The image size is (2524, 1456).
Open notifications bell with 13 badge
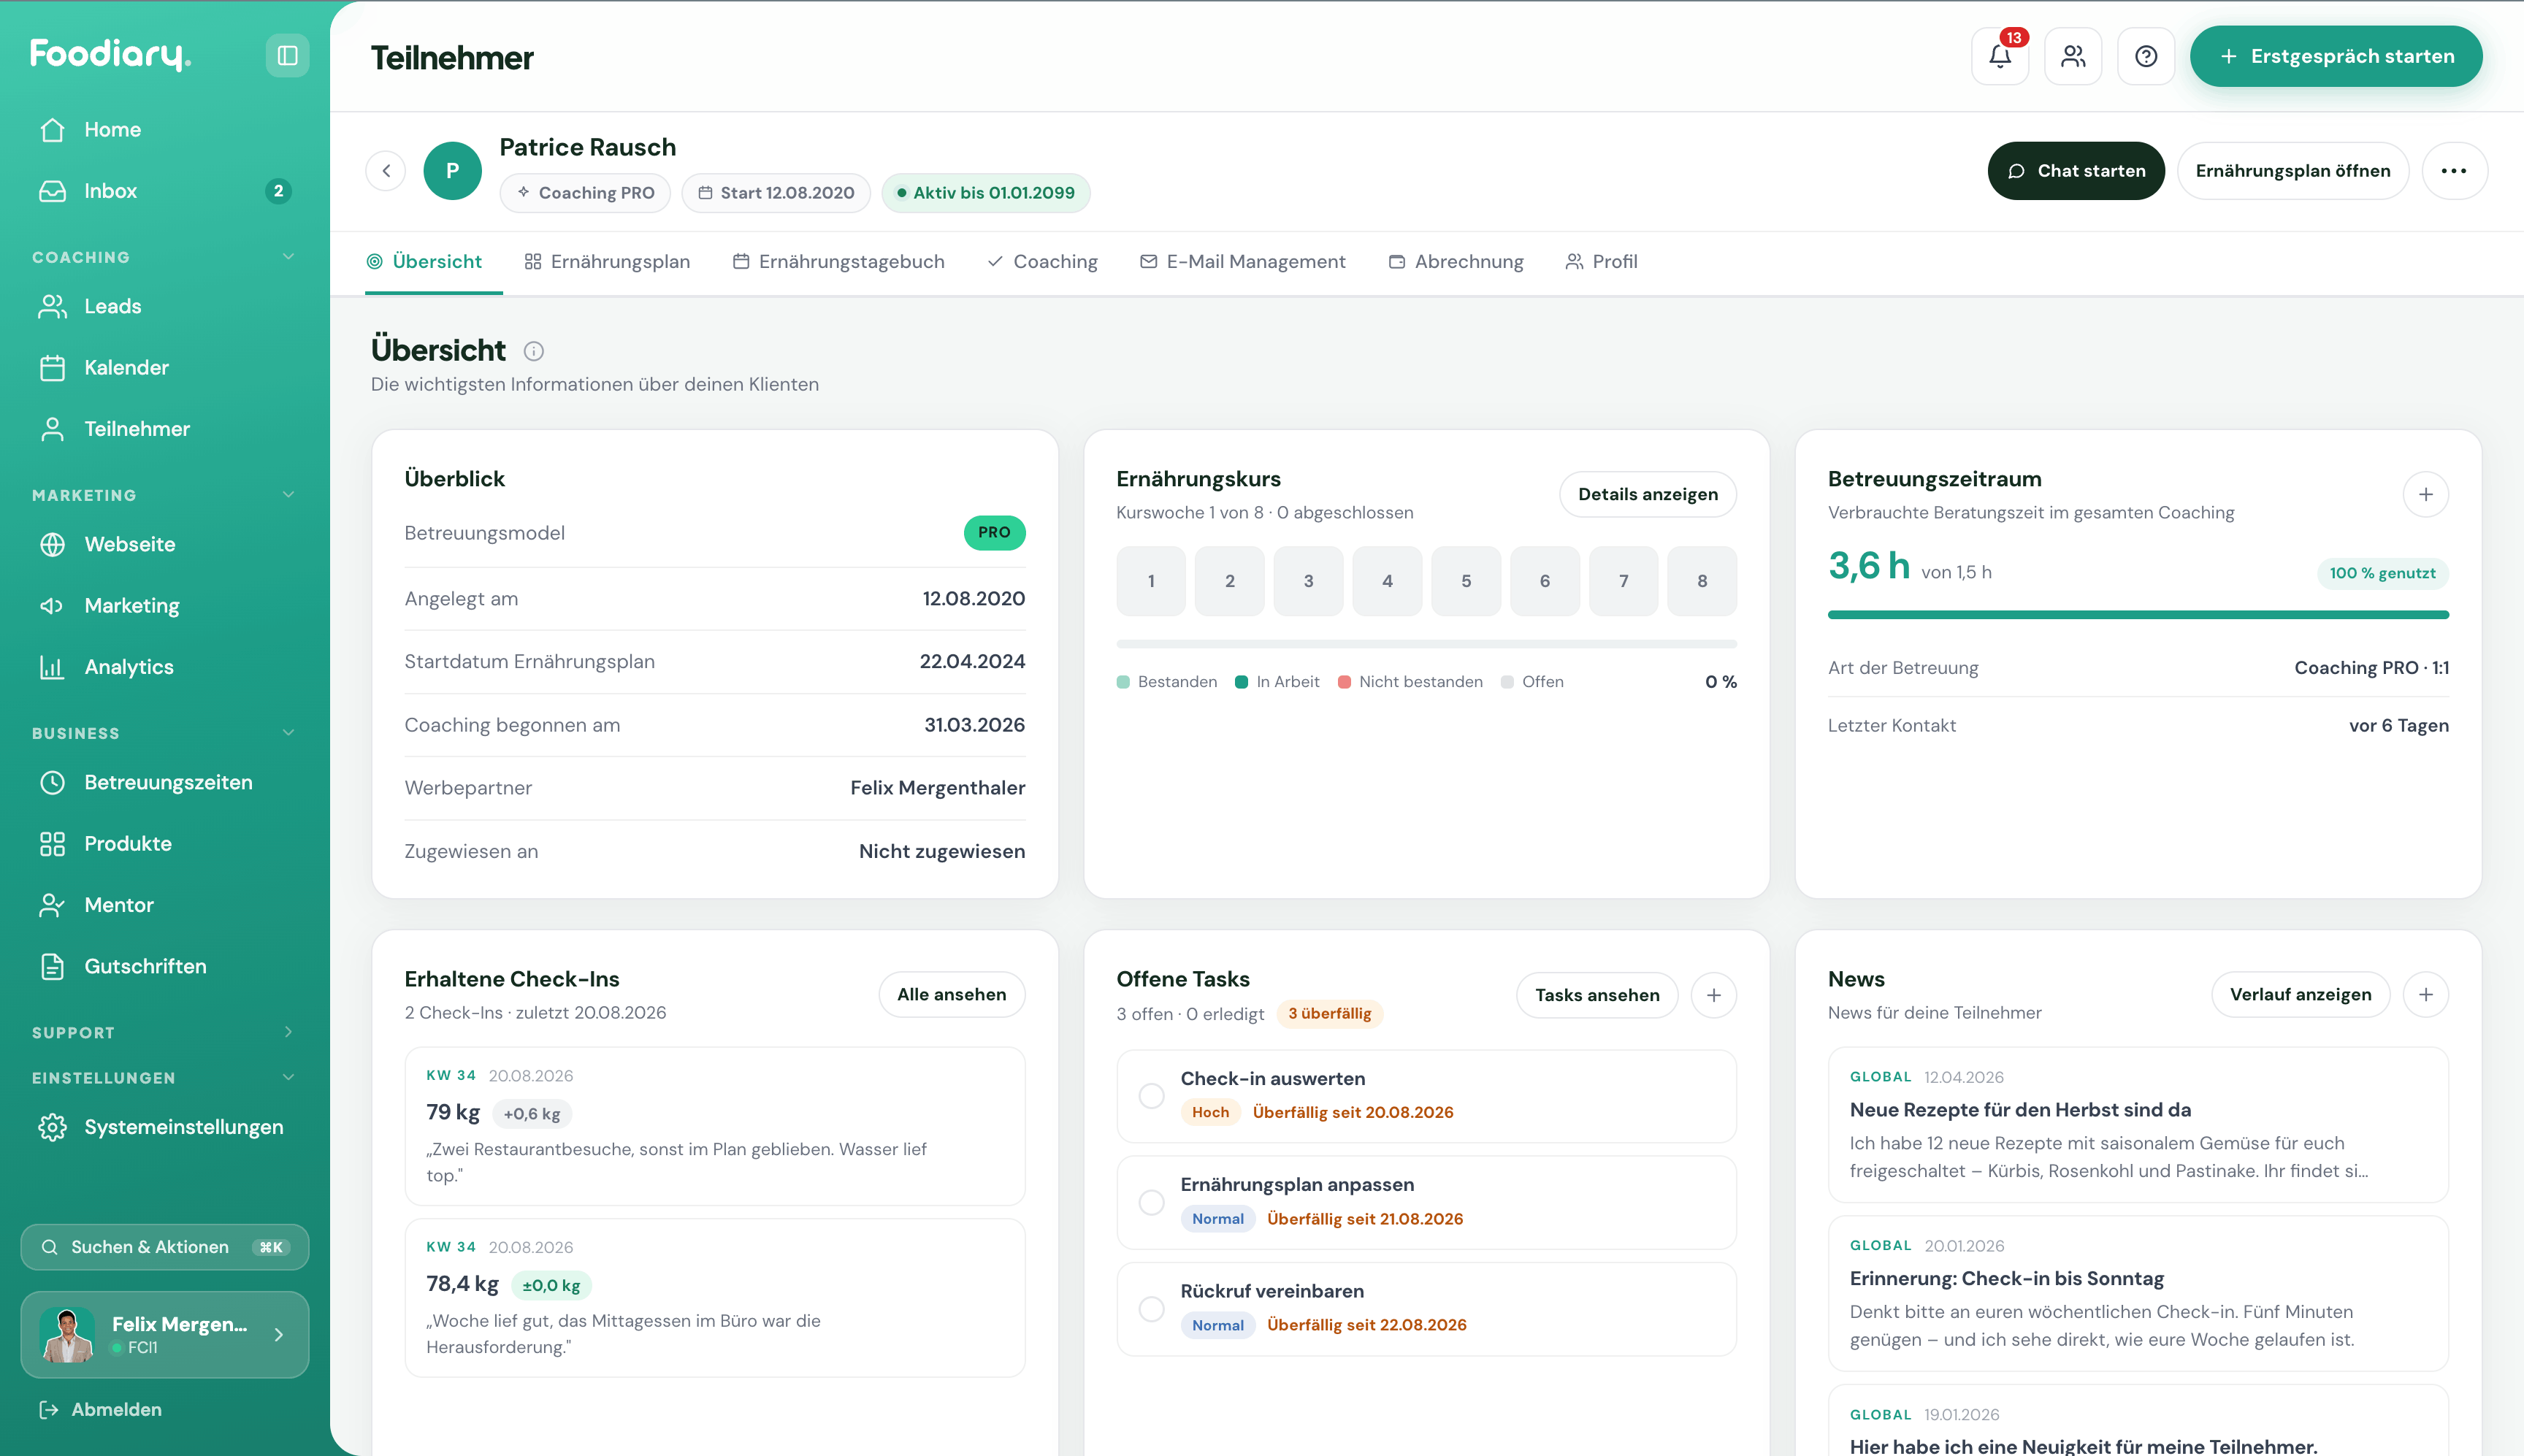[x=2000, y=56]
